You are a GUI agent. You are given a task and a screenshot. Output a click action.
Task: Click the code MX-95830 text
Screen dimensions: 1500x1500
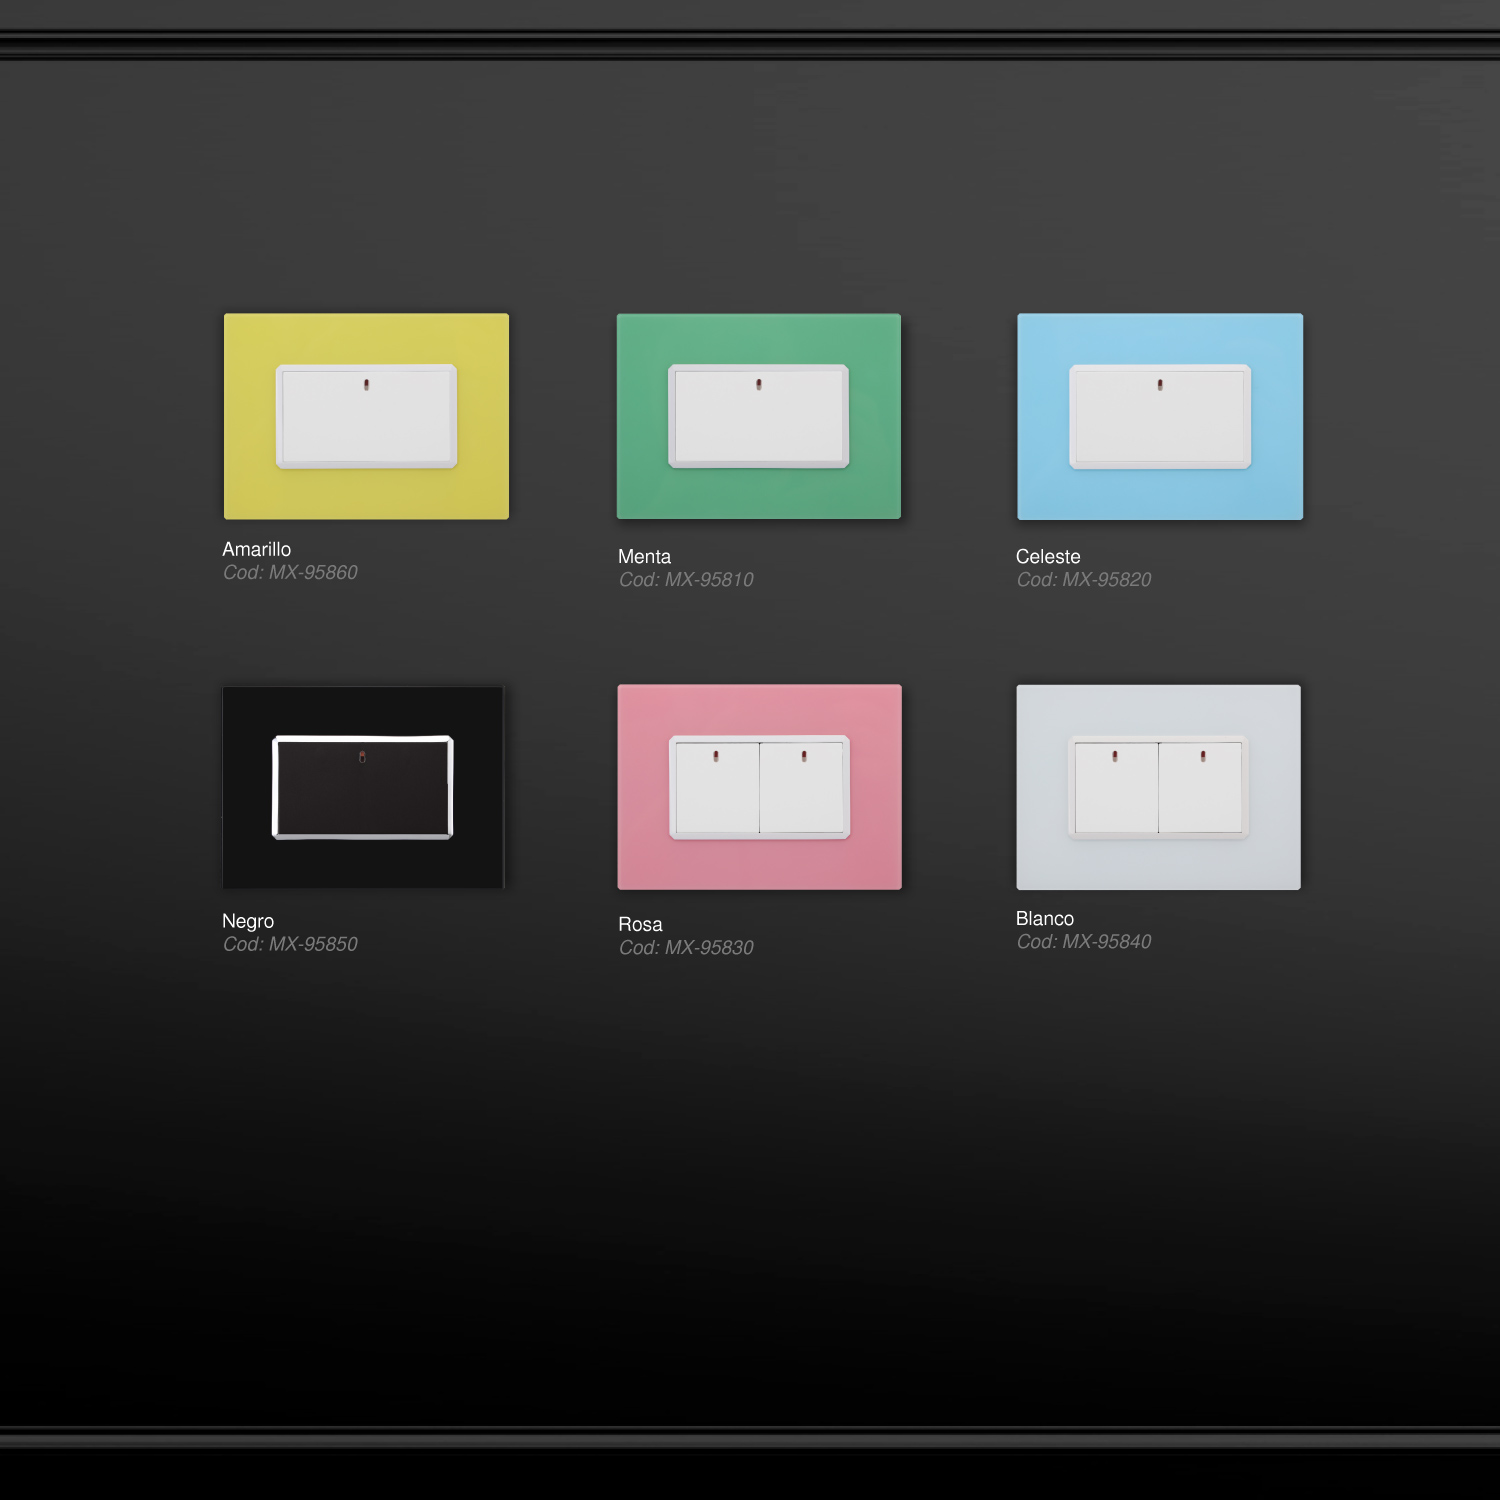(x=686, y=948)
